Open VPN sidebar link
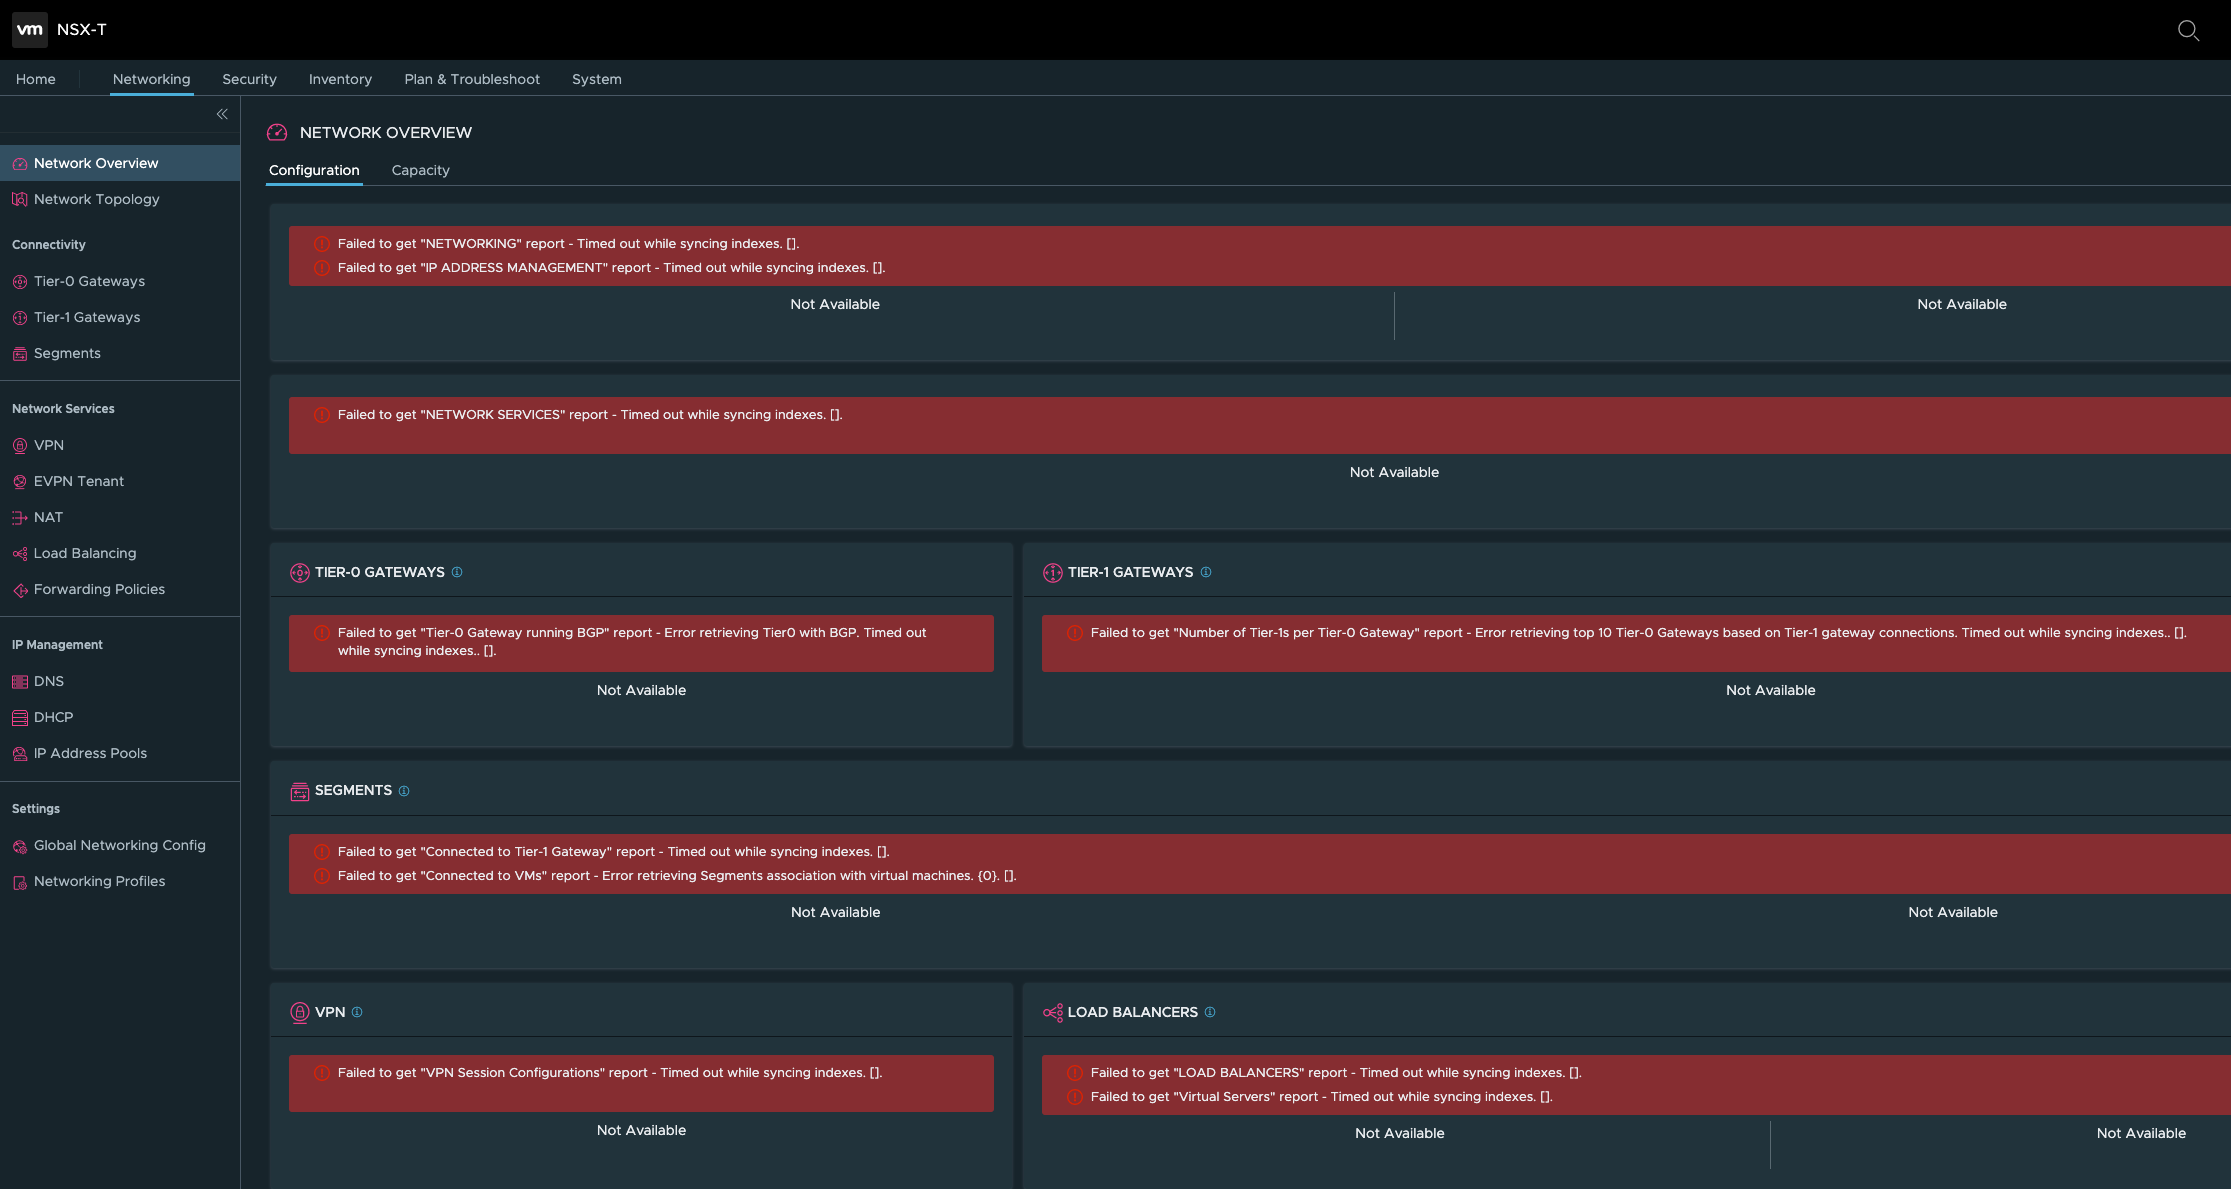The image size is (2231, 1189). pyautogui.click(x=49, y=445)
